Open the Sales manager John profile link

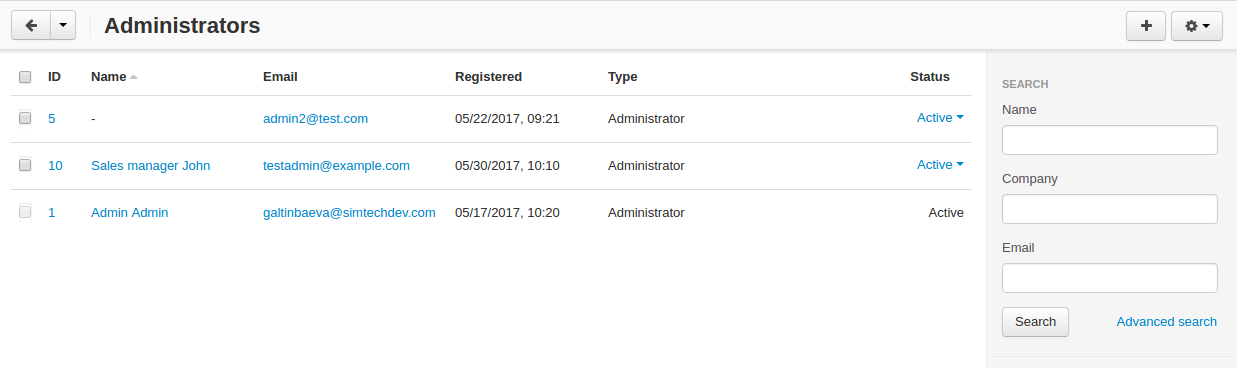(x=150, y=165)
